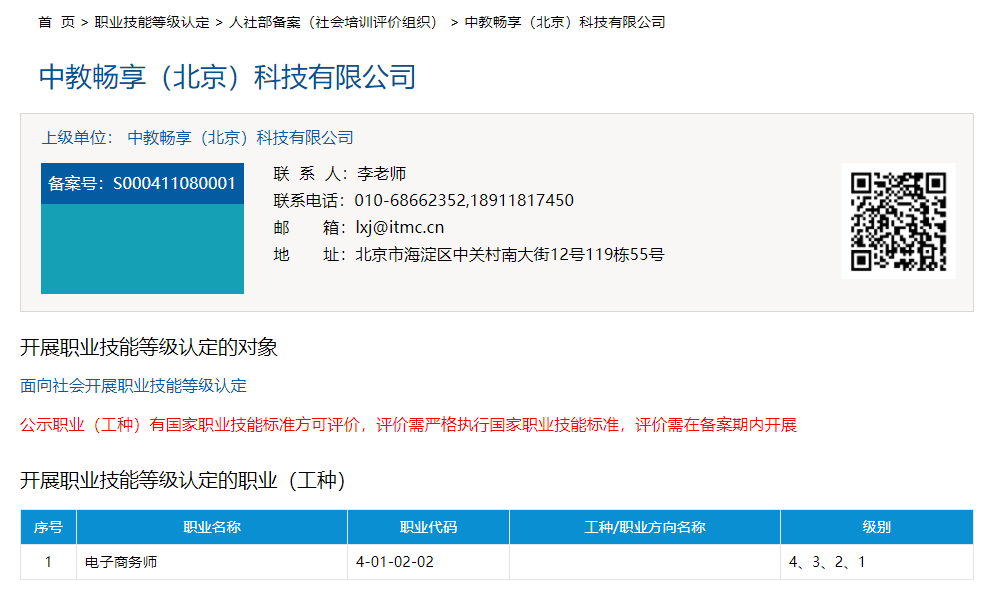Click 面向社会开展职业技能等级认定 text
Viewport: 988px width, 600px height.
tap(134, 386)
